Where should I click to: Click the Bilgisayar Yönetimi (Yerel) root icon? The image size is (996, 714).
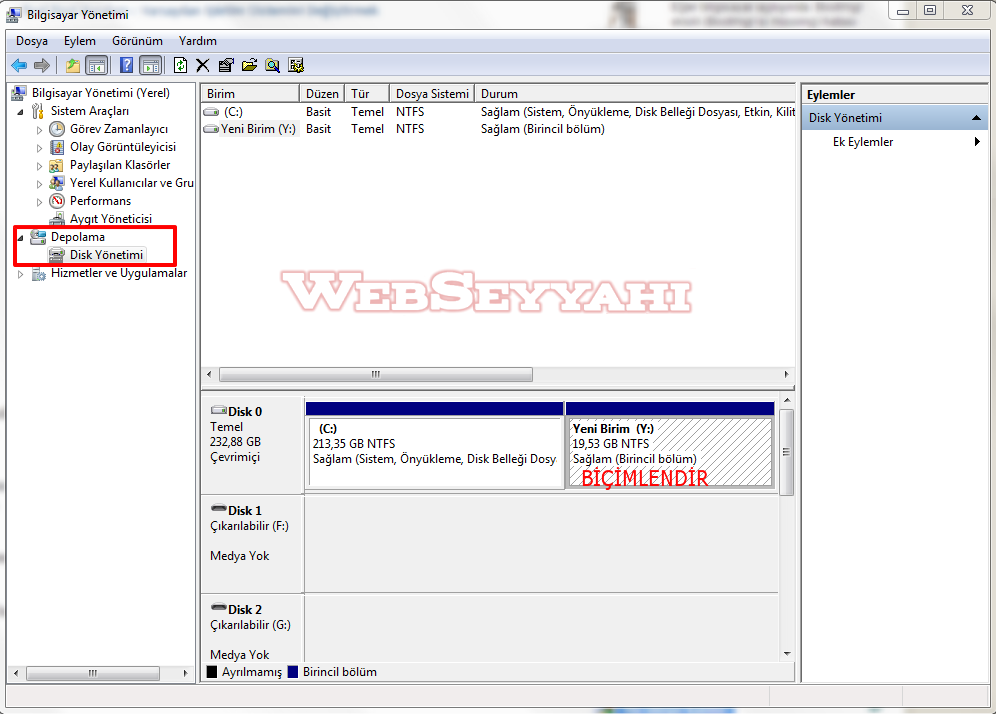[19, 93]
